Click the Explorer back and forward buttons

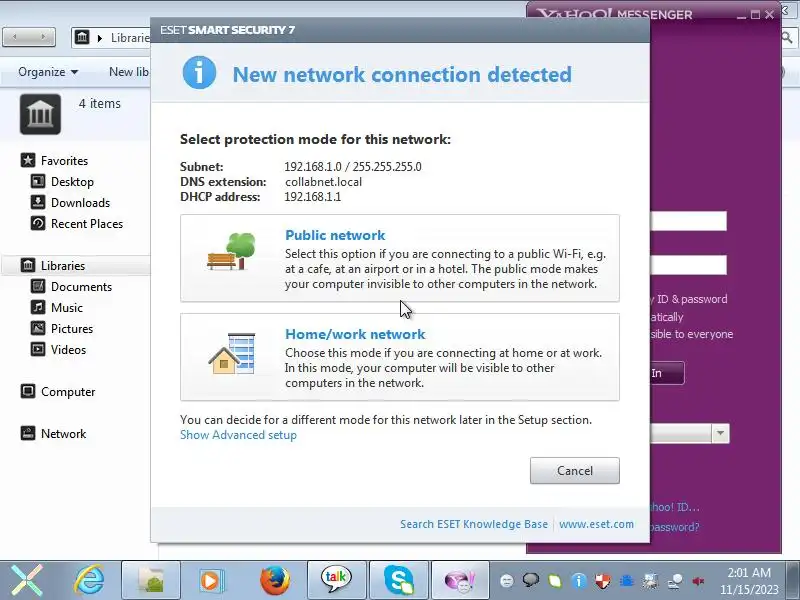pos(29,37)
